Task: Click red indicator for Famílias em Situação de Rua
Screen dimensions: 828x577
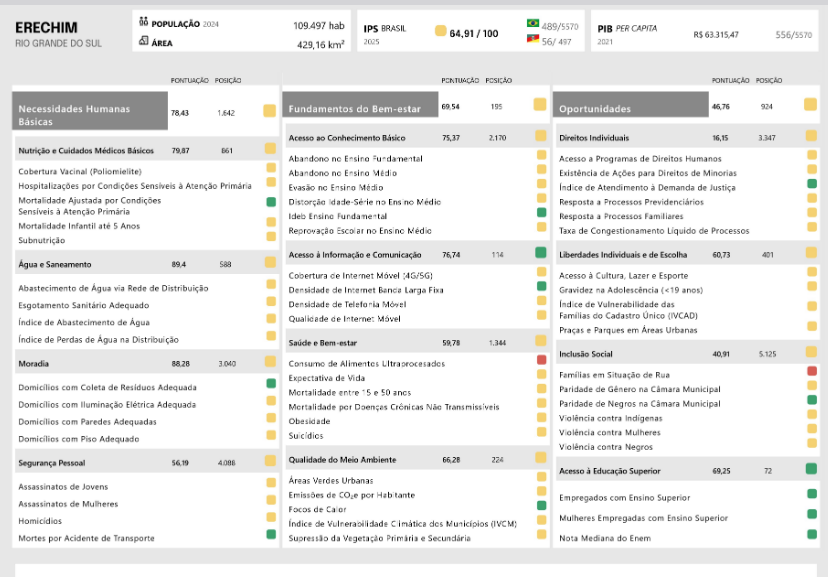Action: coord(812,371)
